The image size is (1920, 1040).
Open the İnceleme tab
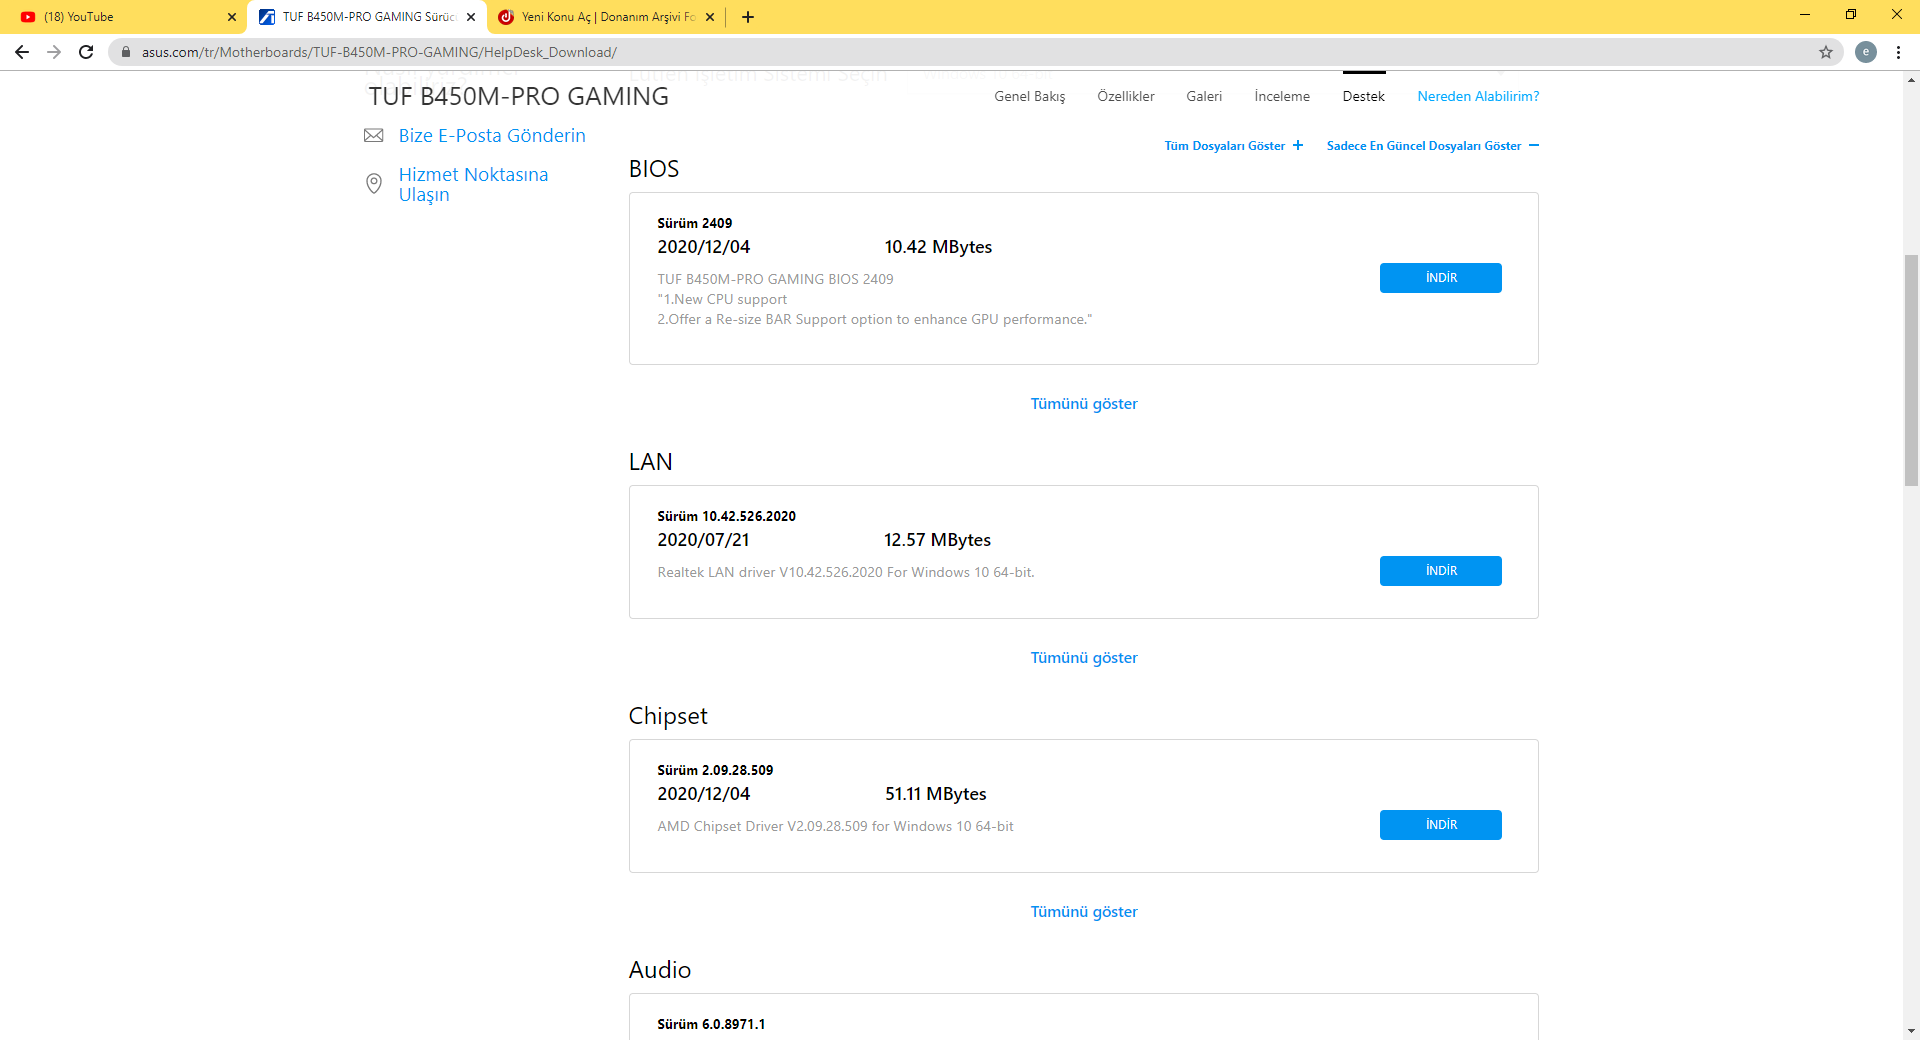tap(1282, 96)
